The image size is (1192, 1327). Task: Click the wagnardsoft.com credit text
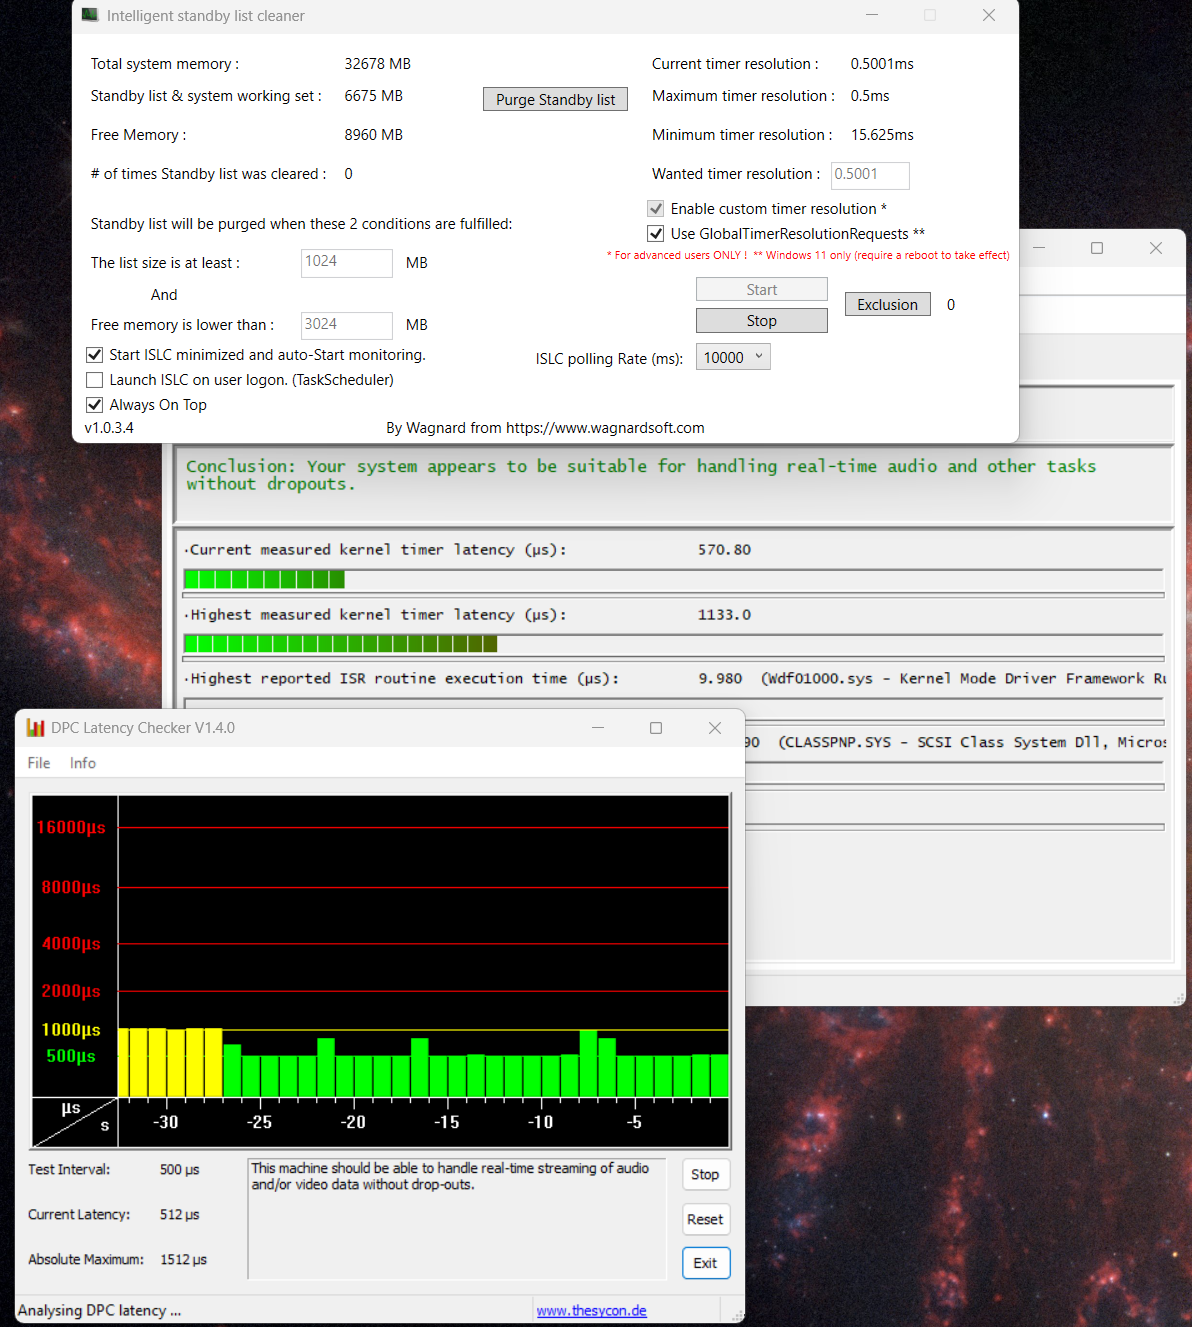[545, 428]
